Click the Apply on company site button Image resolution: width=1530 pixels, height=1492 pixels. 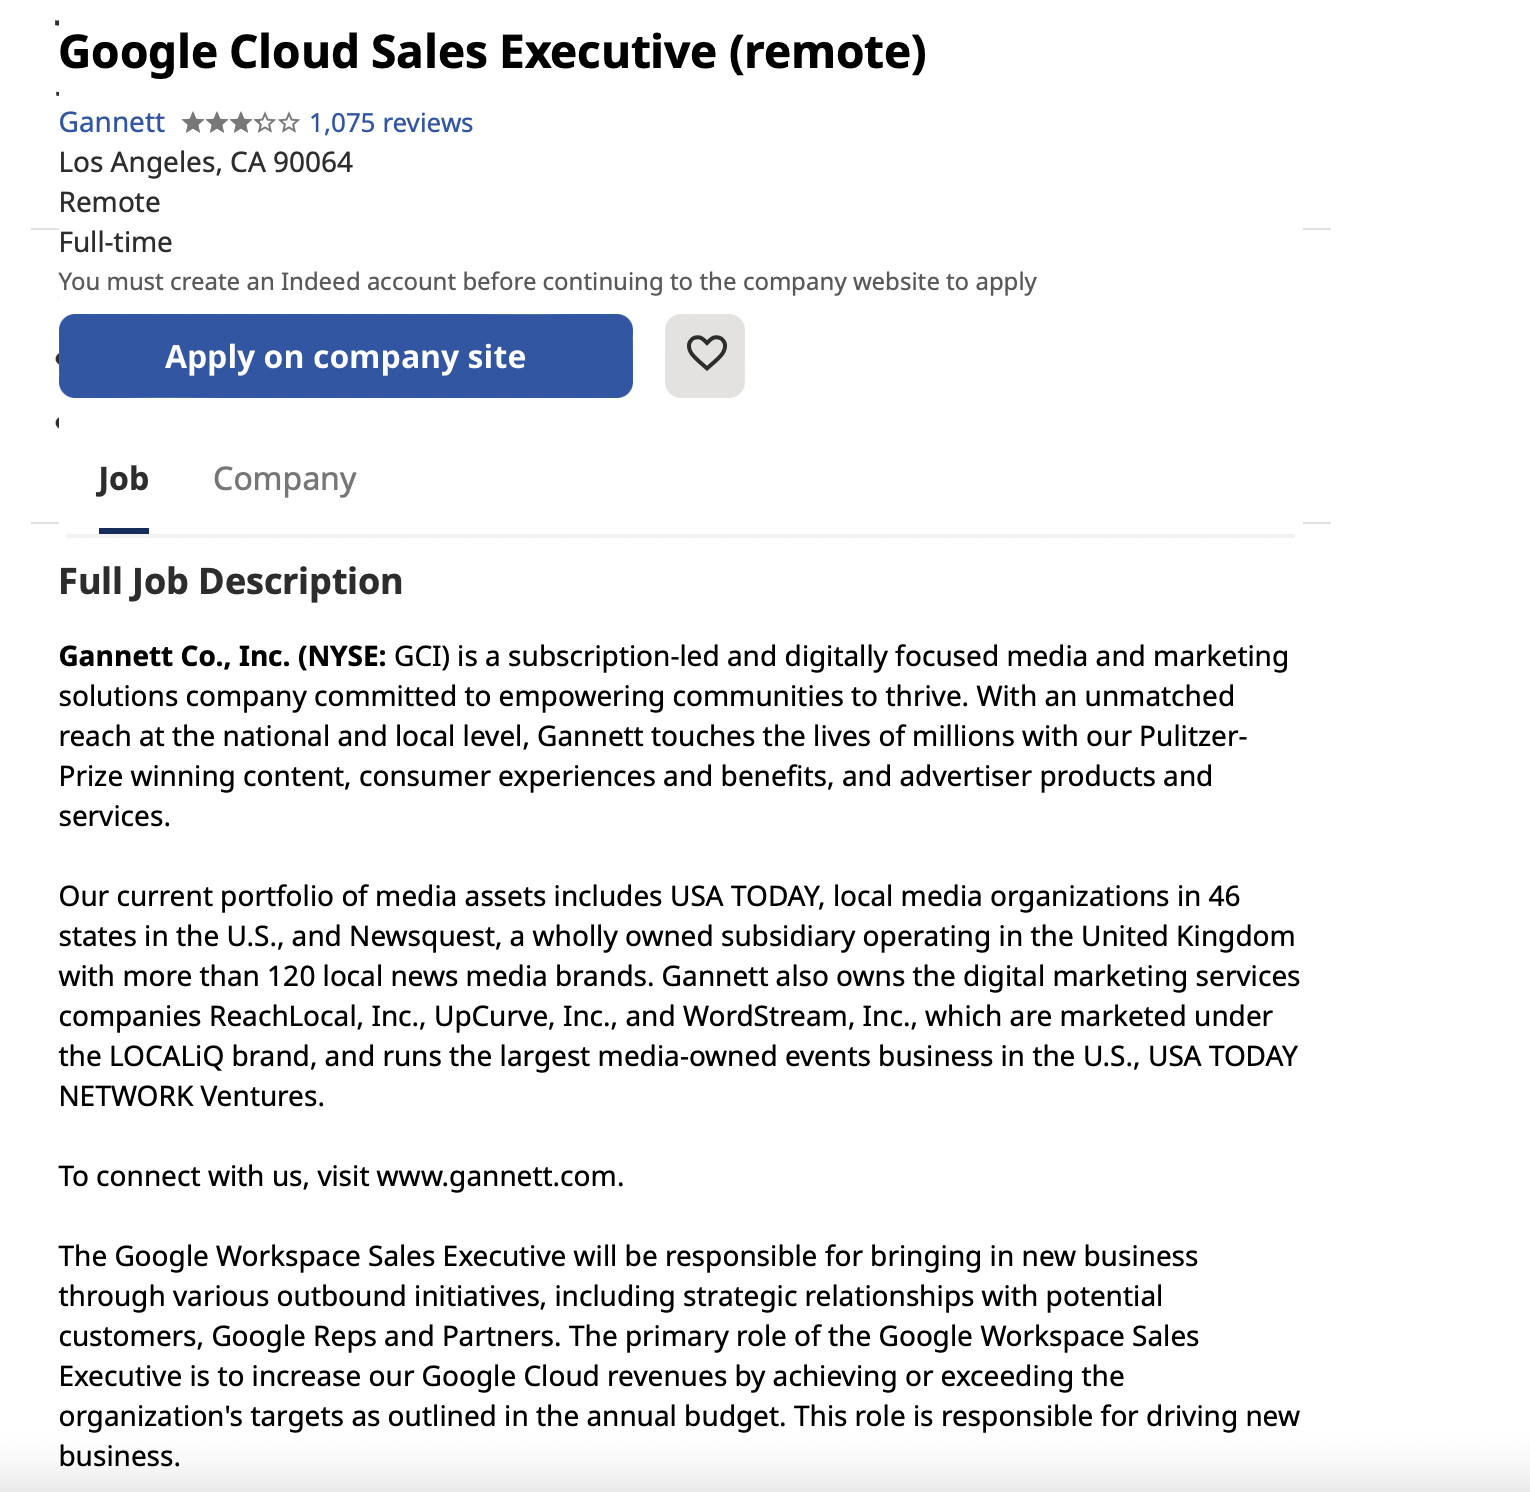346,356
